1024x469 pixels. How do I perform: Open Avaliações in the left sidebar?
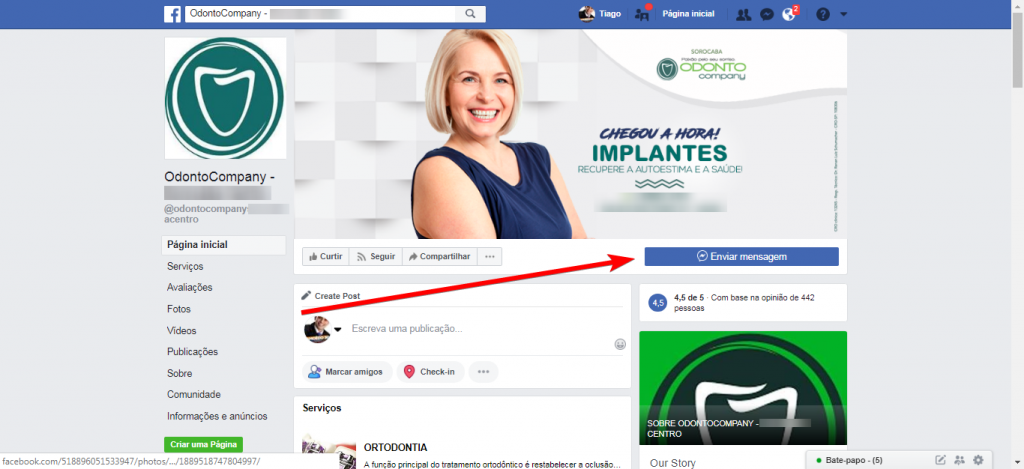(x=189, y=287)
